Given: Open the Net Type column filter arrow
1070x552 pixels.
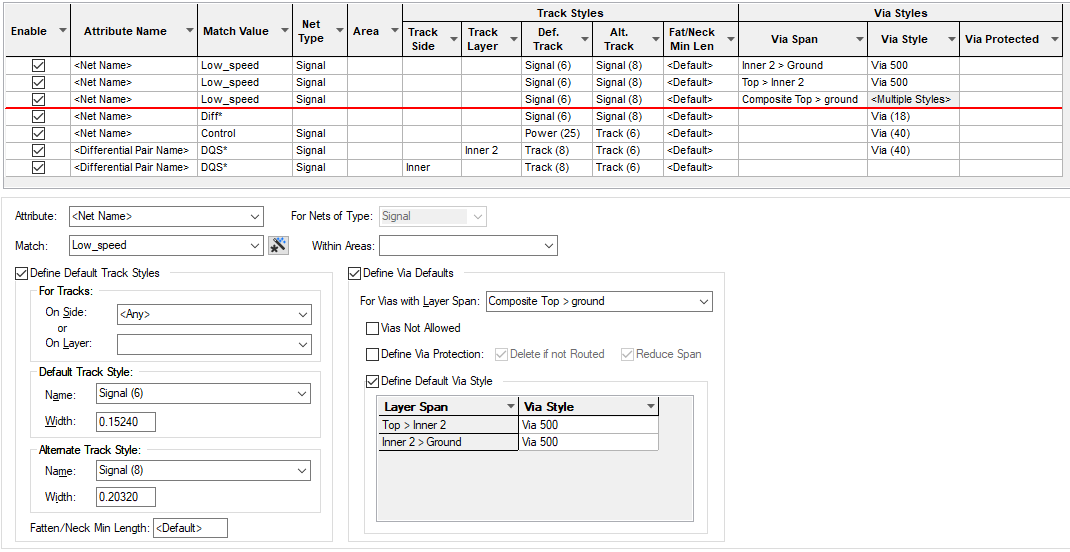Looking at the screenshot, I should coord(338,31).
